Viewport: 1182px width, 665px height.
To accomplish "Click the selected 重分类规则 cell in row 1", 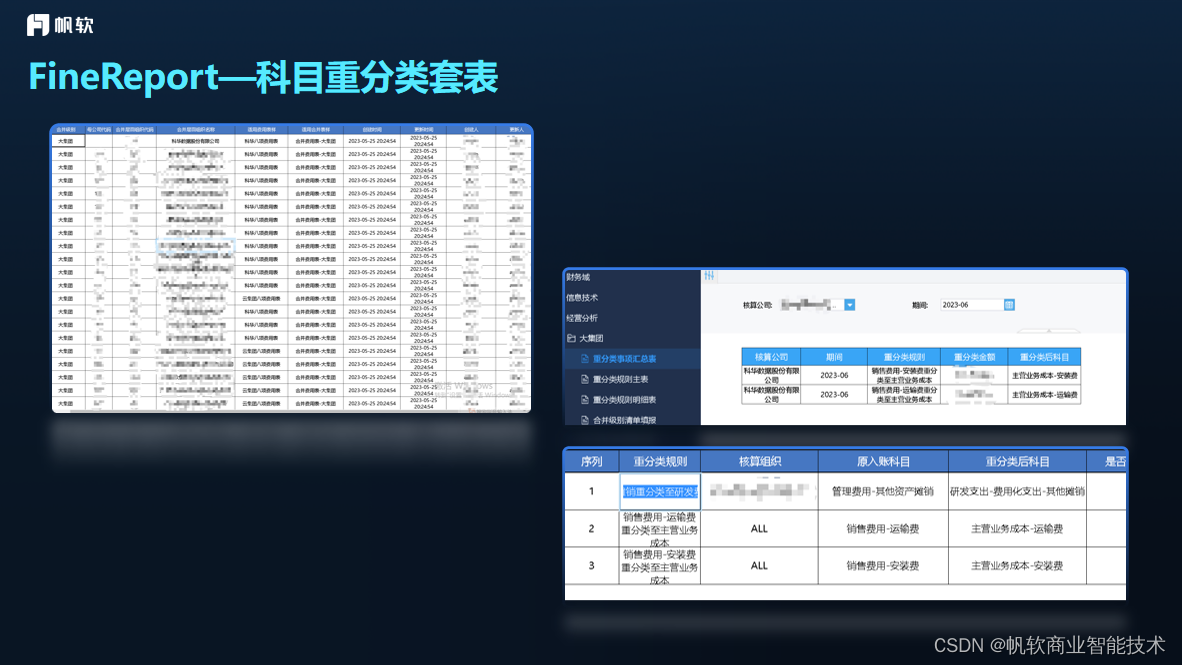I will (660, 492).
